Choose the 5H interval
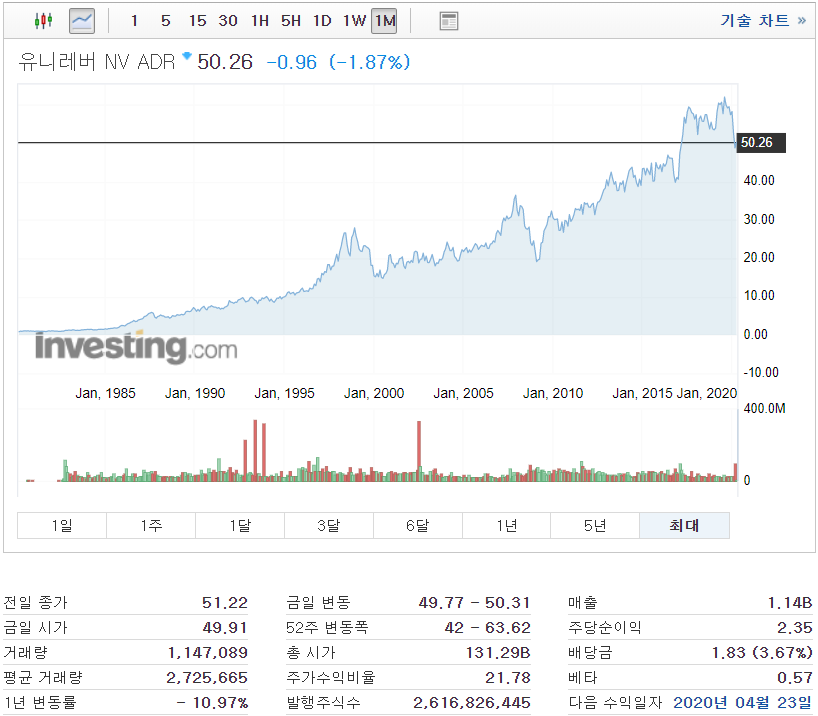The width and height of the screenshot is (818, 716). 291,21
